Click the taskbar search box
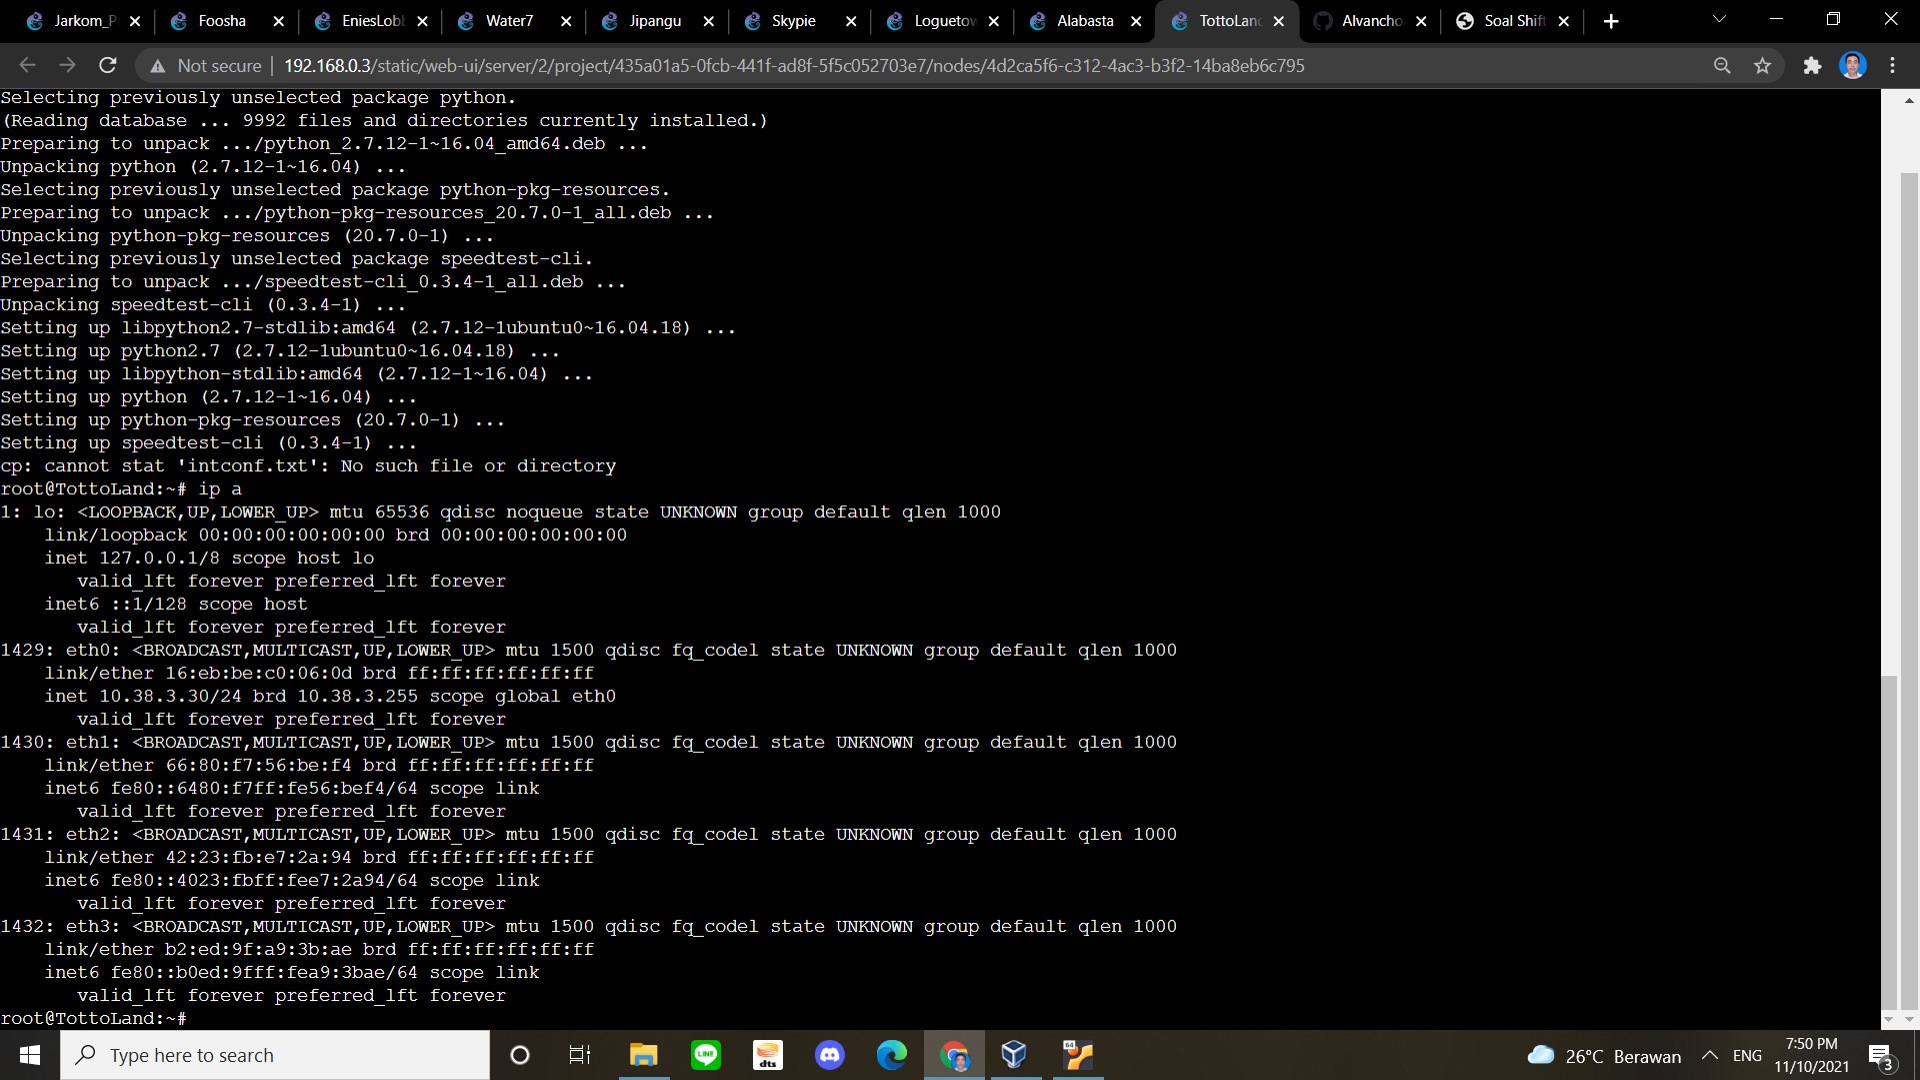Viewport: 1920px width, 1080px height. (x=275, y=1055)
